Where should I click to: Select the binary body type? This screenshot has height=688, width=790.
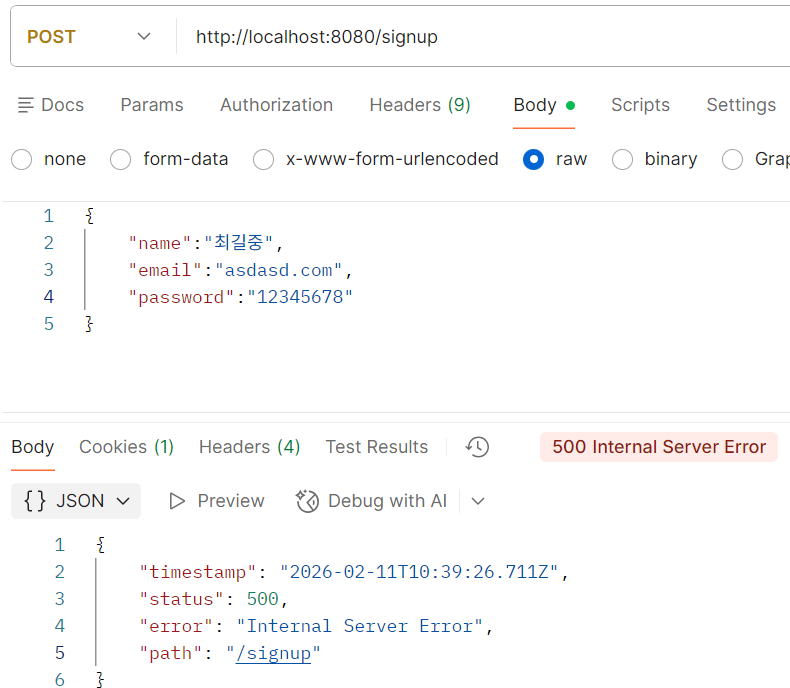point(622,159)
